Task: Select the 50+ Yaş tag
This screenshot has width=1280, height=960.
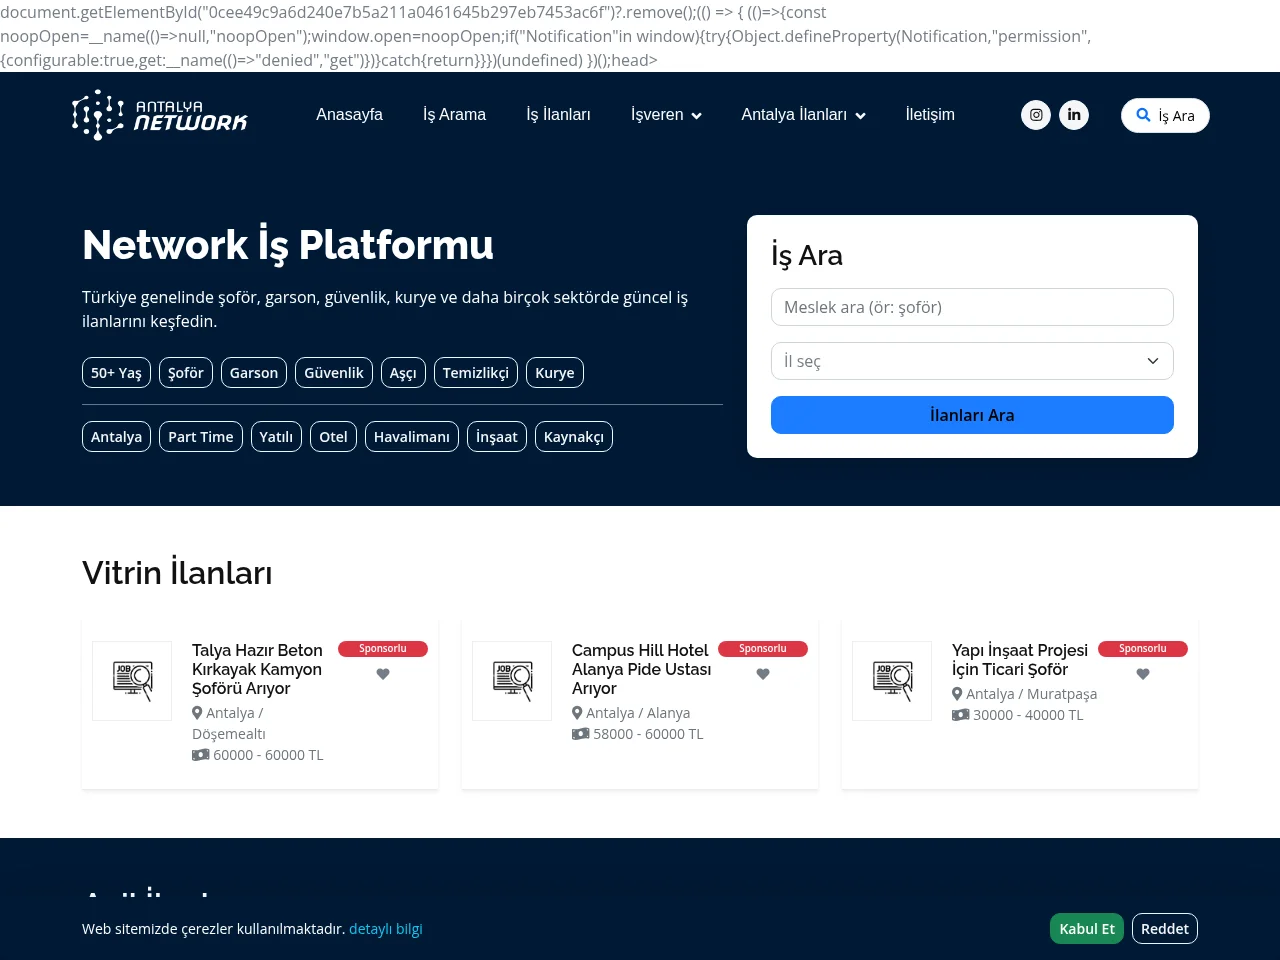Action: click(x=116, y=373)
